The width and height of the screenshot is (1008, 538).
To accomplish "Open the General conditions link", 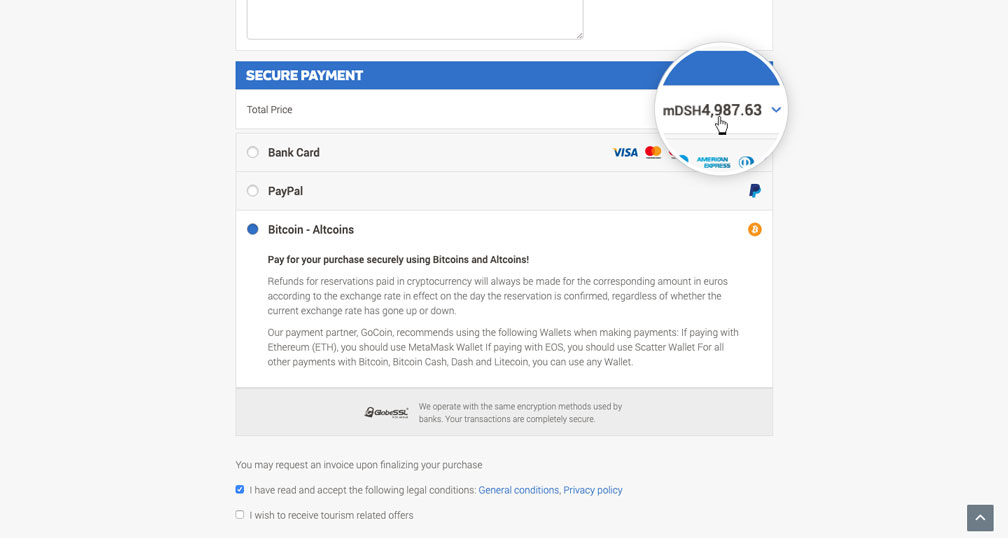I will pyautogui.click(x=518, y=490).
